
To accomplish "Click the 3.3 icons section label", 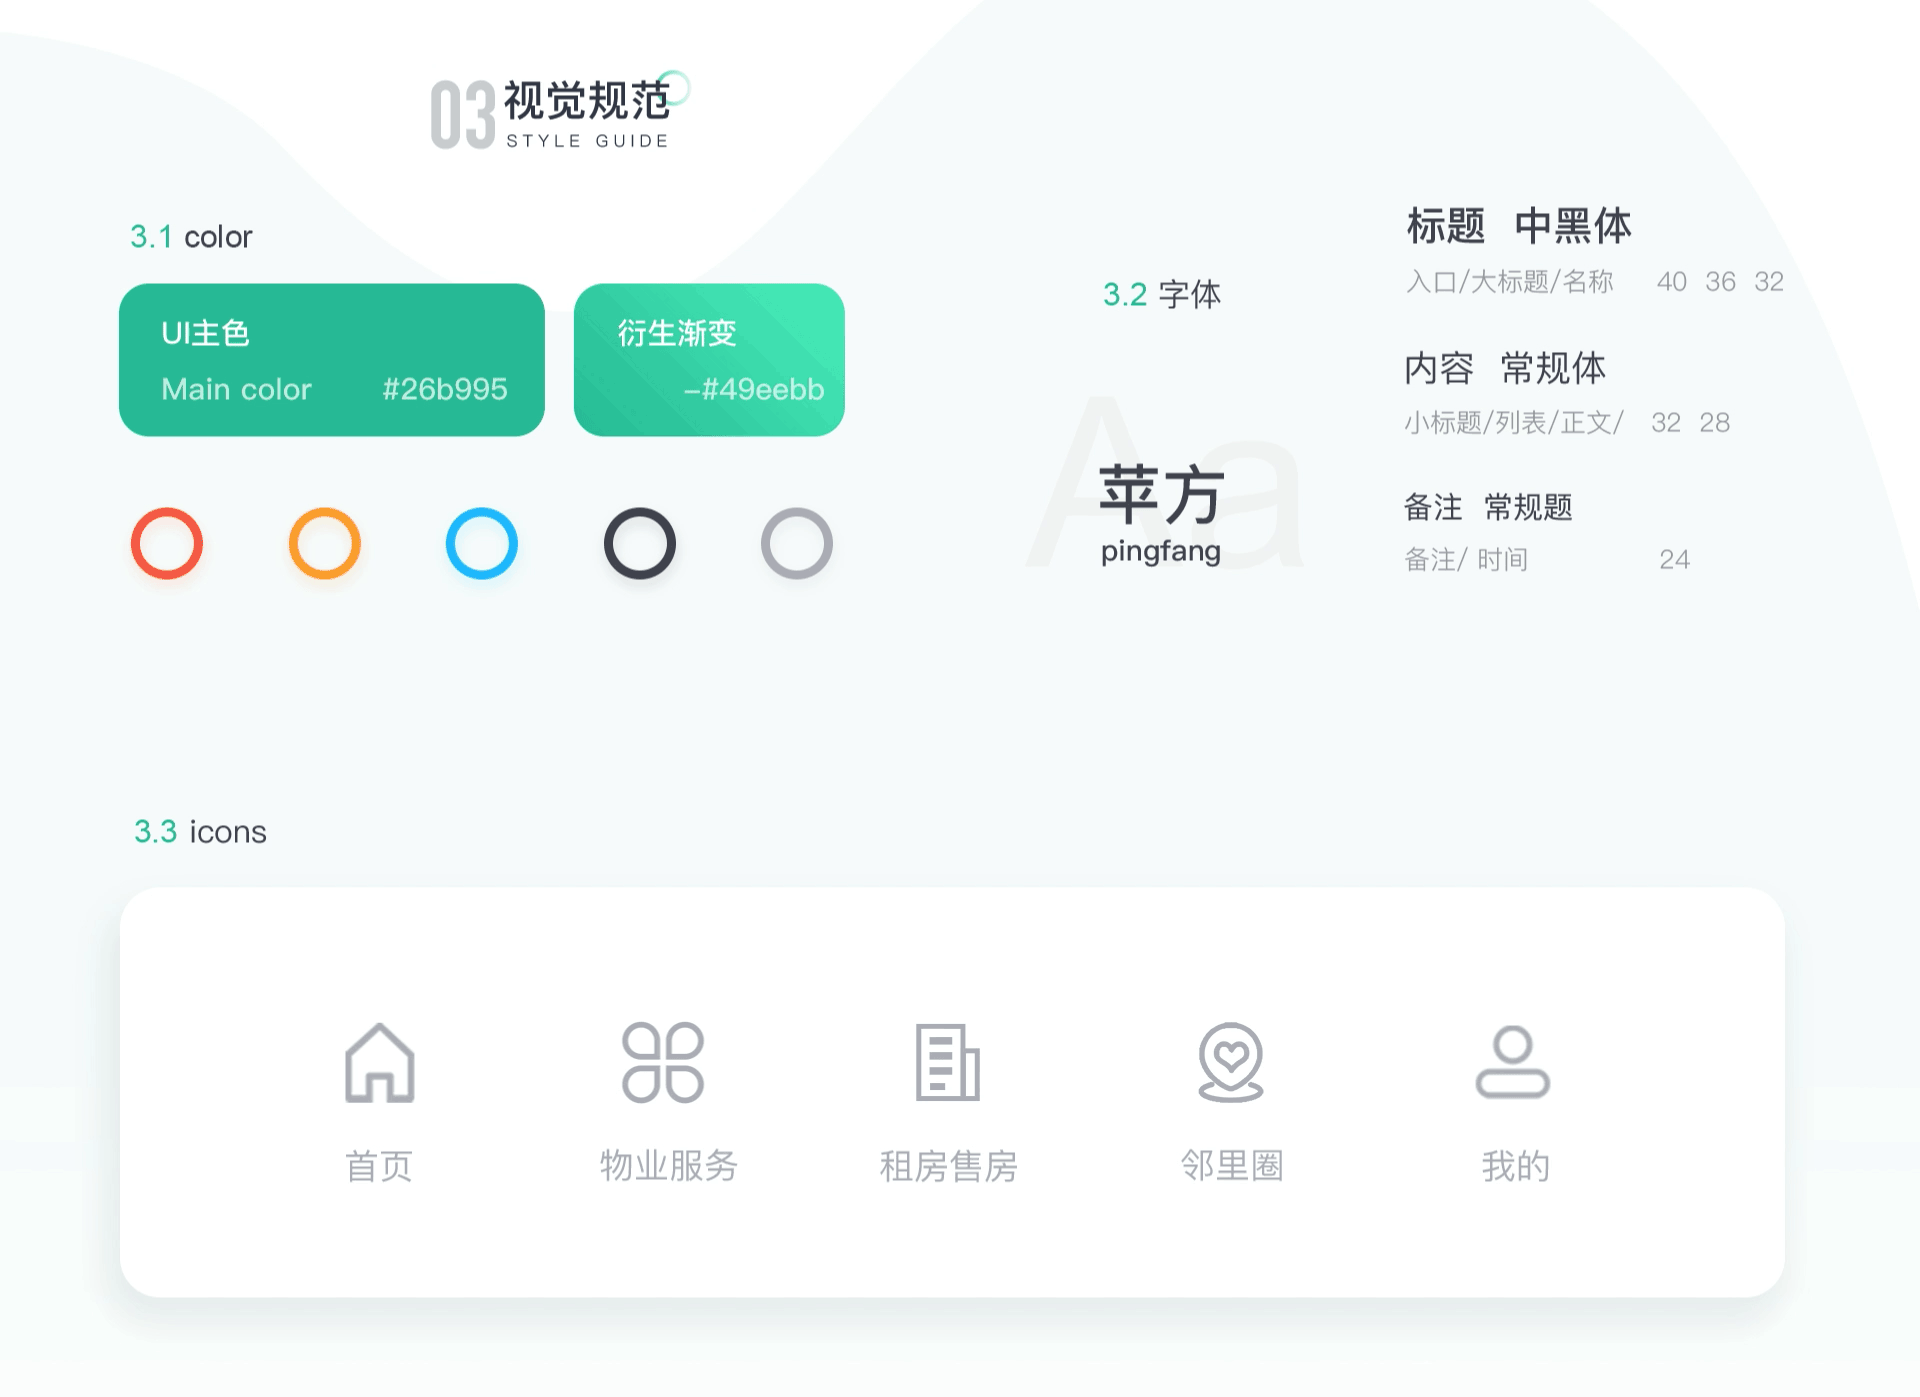I will click(200, 832).
